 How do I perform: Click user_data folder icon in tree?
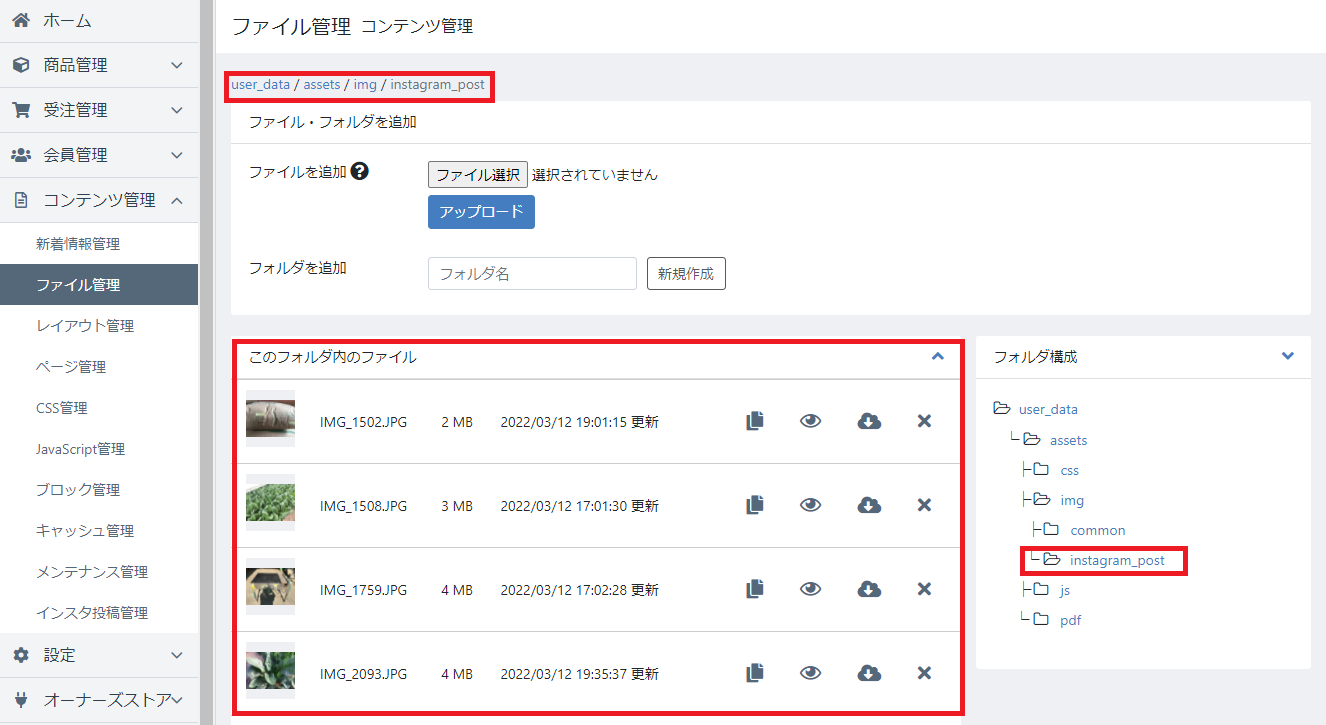(x=1002, y=409)
